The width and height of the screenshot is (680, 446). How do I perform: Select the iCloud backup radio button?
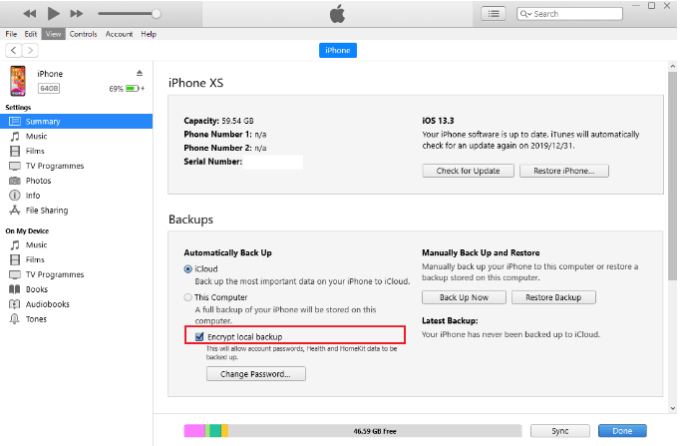click(188, 270)
